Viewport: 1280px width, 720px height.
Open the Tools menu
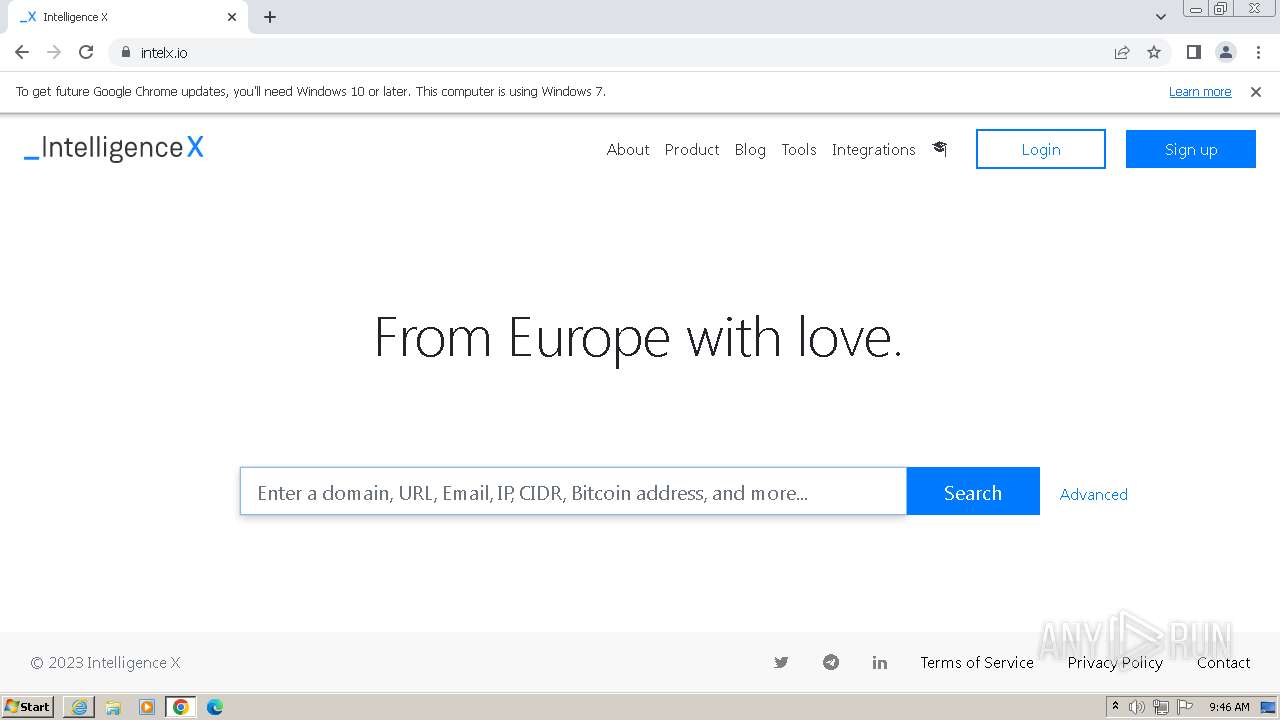799,149
